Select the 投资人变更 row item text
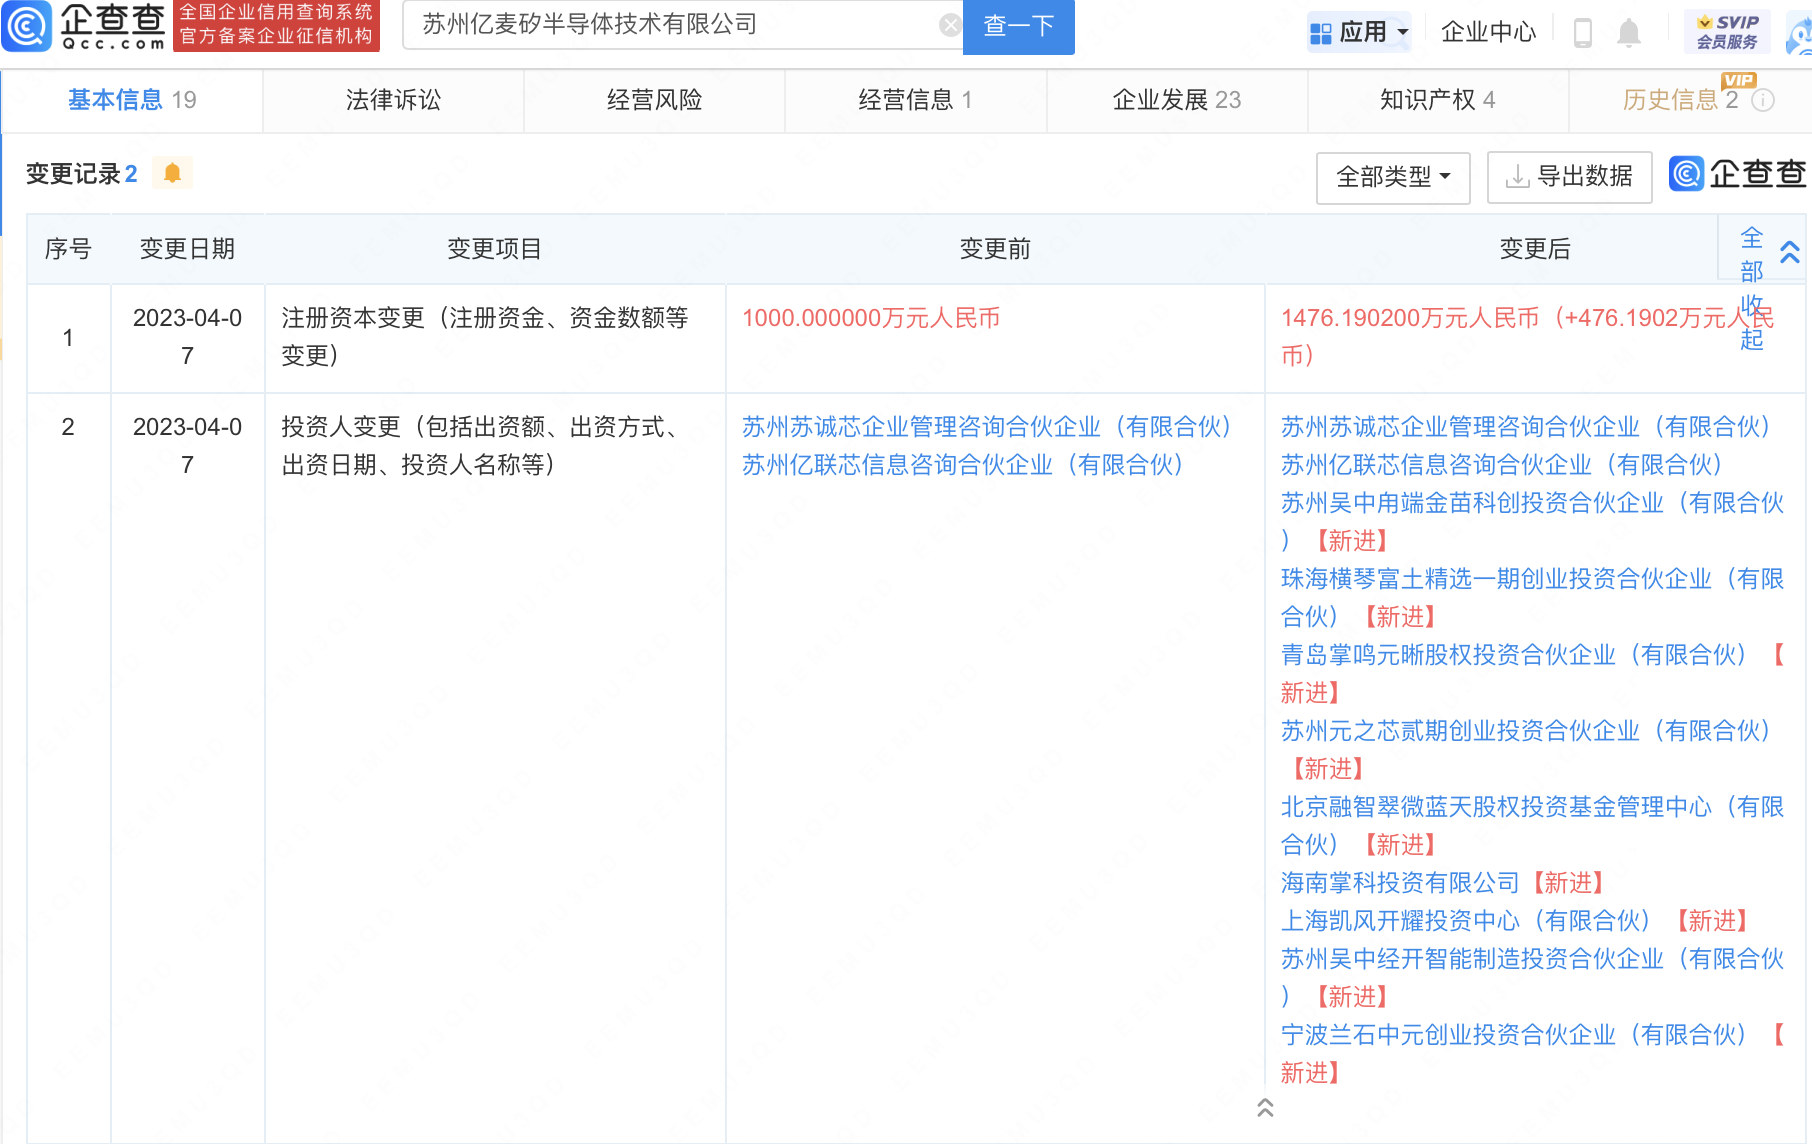The width and height of the screenshot is (1812, 1144). [481, 446]
